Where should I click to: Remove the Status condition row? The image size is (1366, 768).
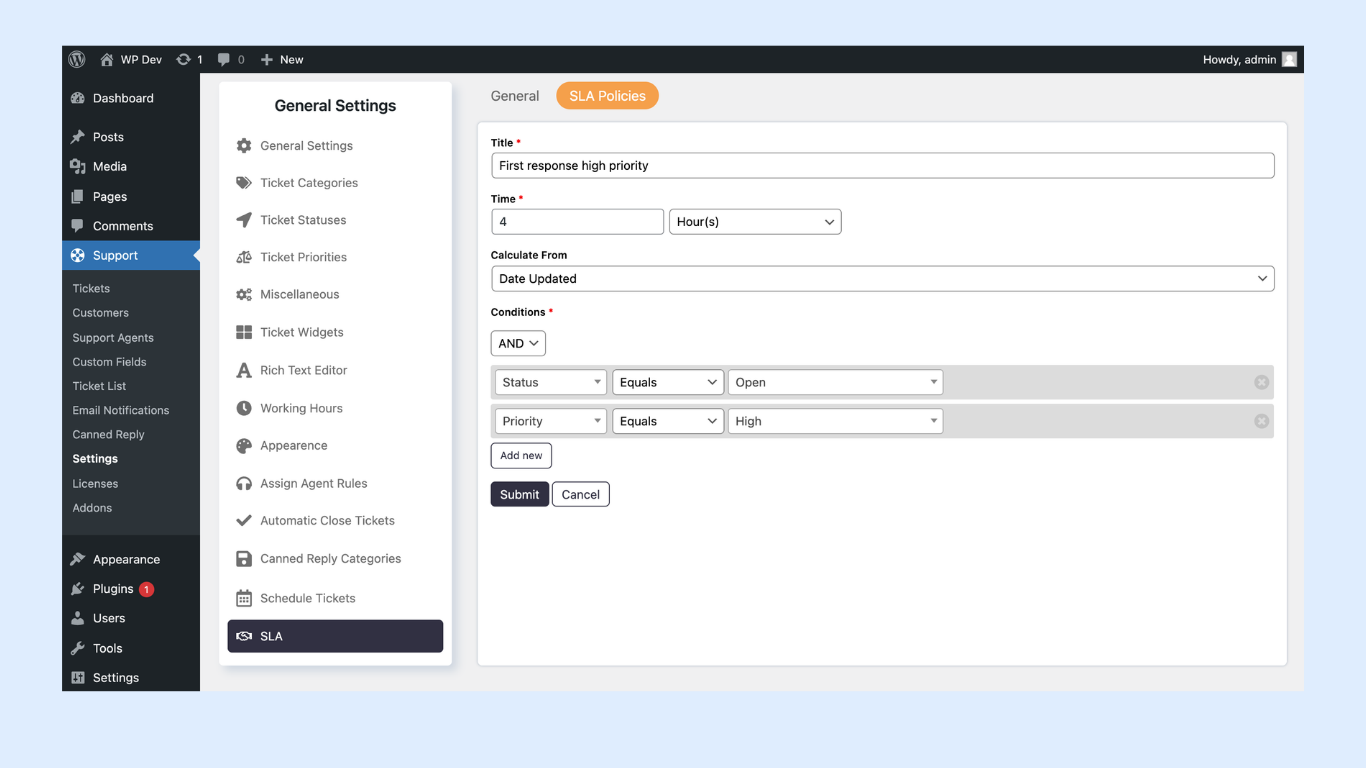click(1261, 382)
